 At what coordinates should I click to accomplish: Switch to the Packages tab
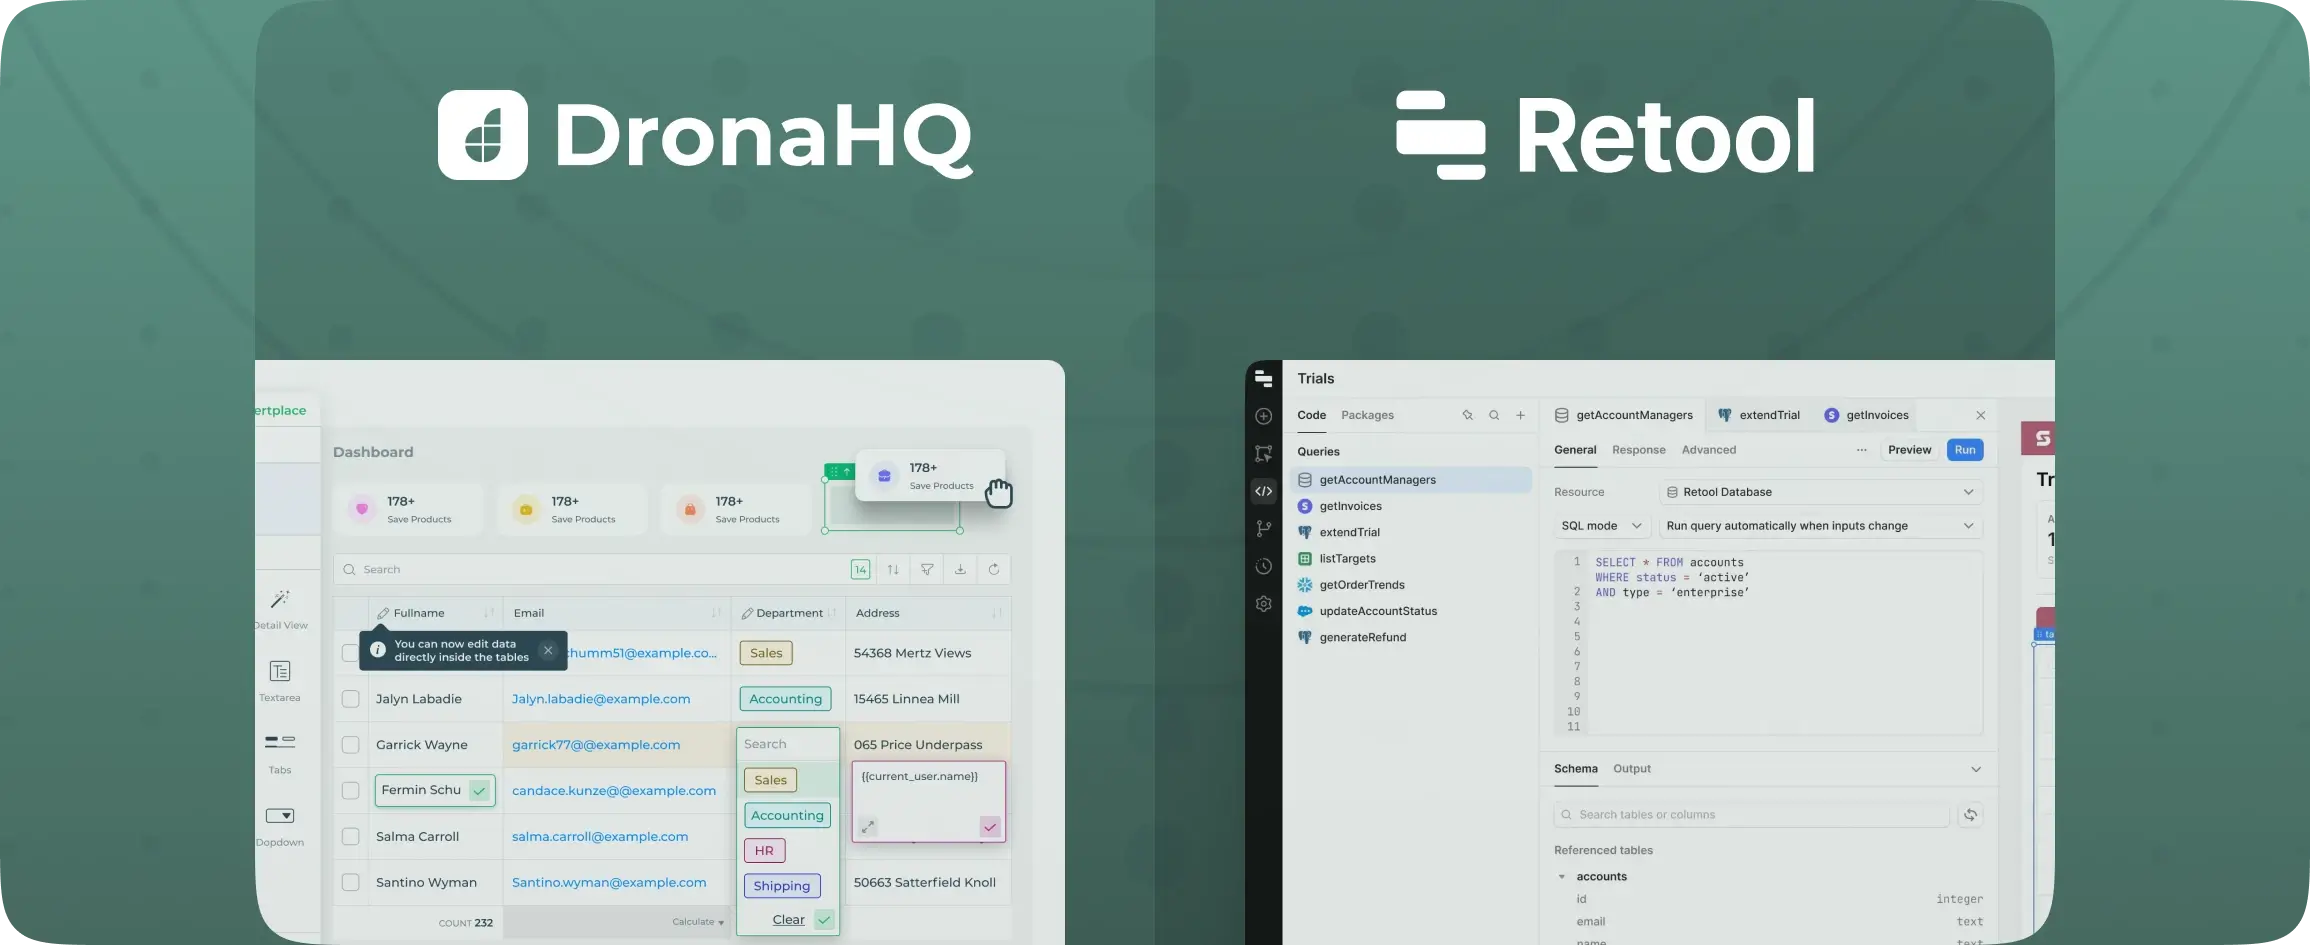[x=1369, y=415]
